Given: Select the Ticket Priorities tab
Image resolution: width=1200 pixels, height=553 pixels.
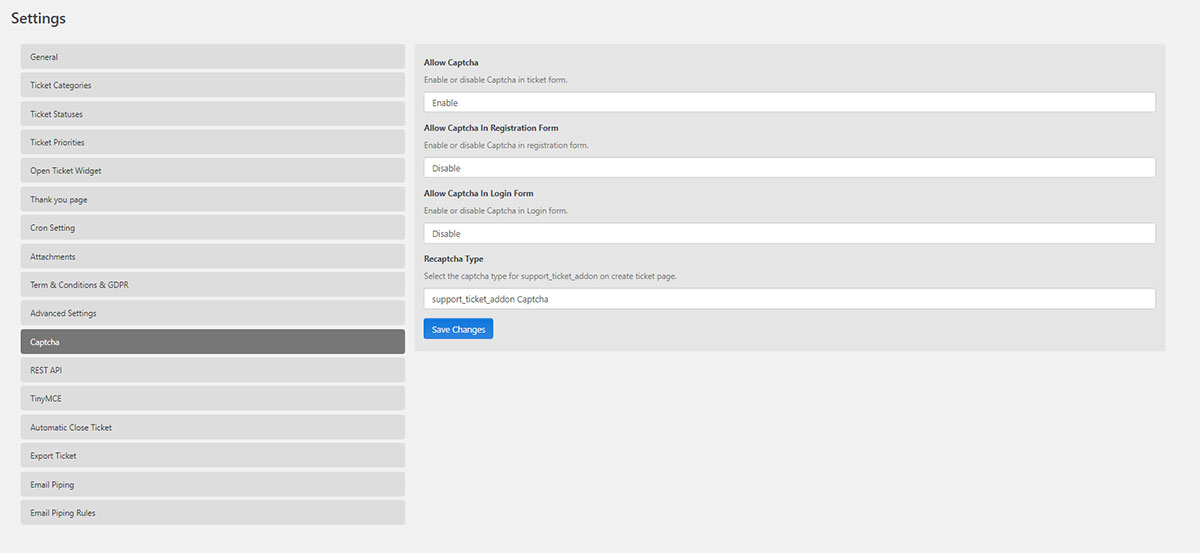Looking at the screenshot, I should 212,142.
